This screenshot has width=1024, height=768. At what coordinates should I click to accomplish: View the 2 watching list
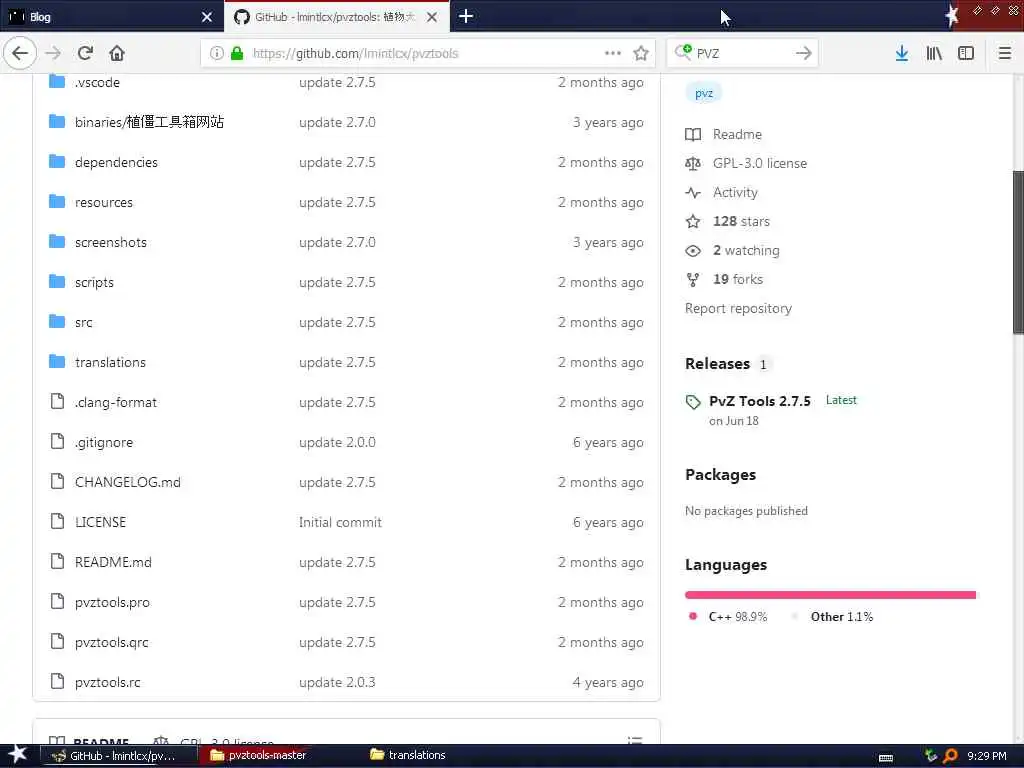(x=732, y=250)
